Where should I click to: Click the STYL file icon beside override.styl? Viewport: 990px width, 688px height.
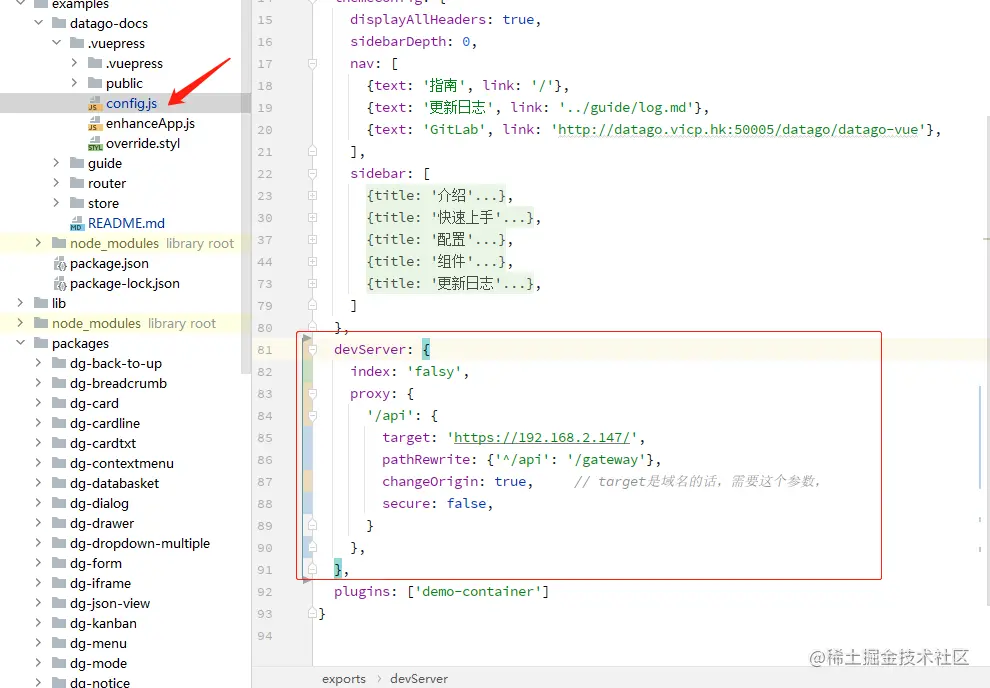[x=95, y=144]
